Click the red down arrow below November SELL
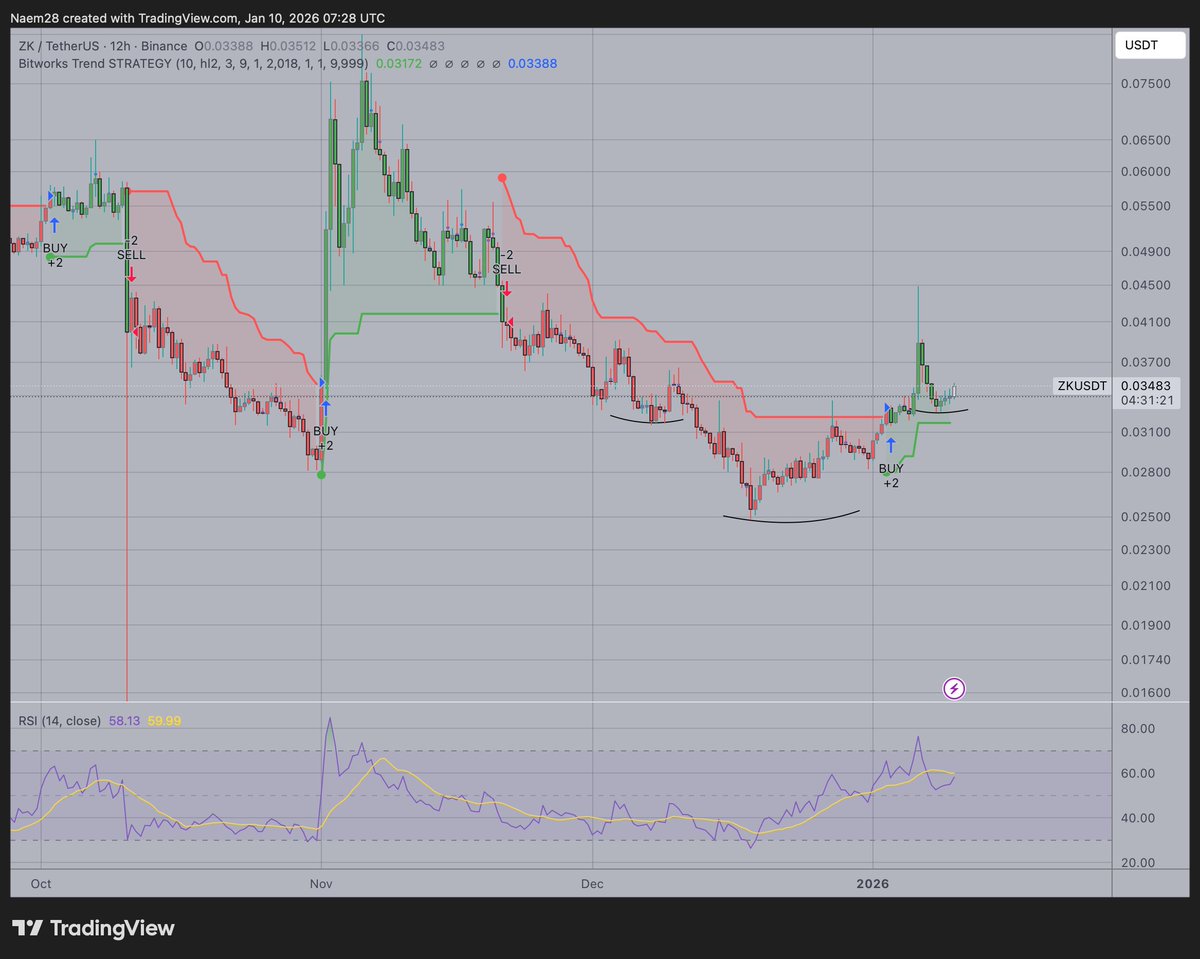Screen dimensions: 1200x959 (507, 289)
